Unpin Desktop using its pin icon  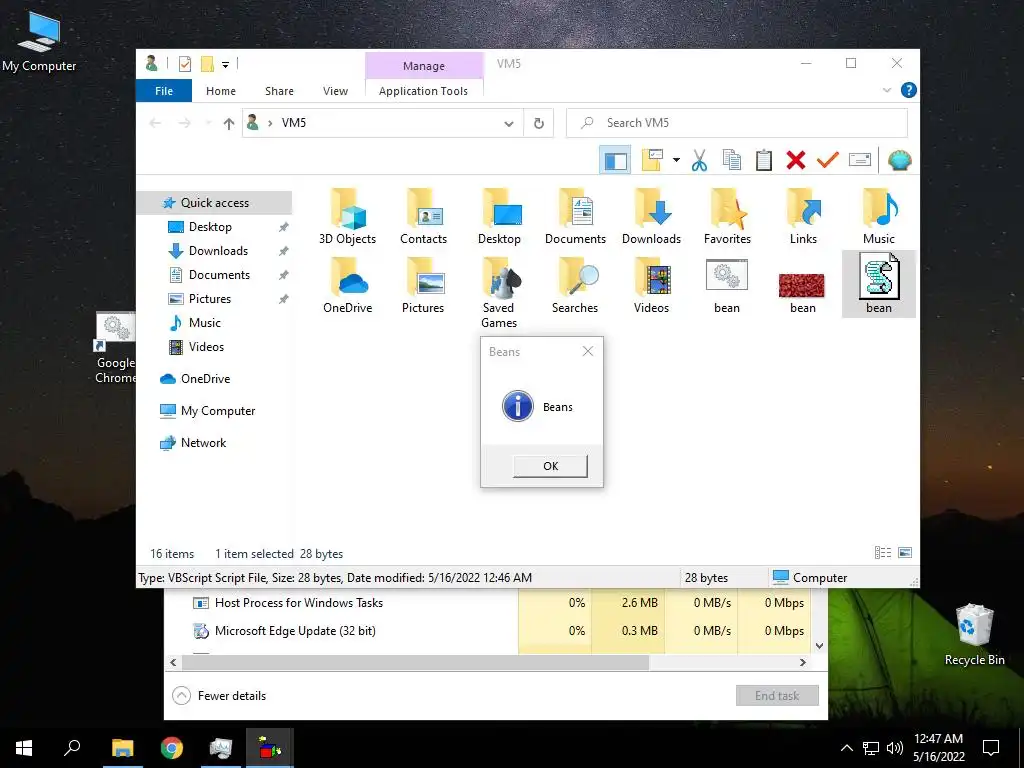point(283,227)
